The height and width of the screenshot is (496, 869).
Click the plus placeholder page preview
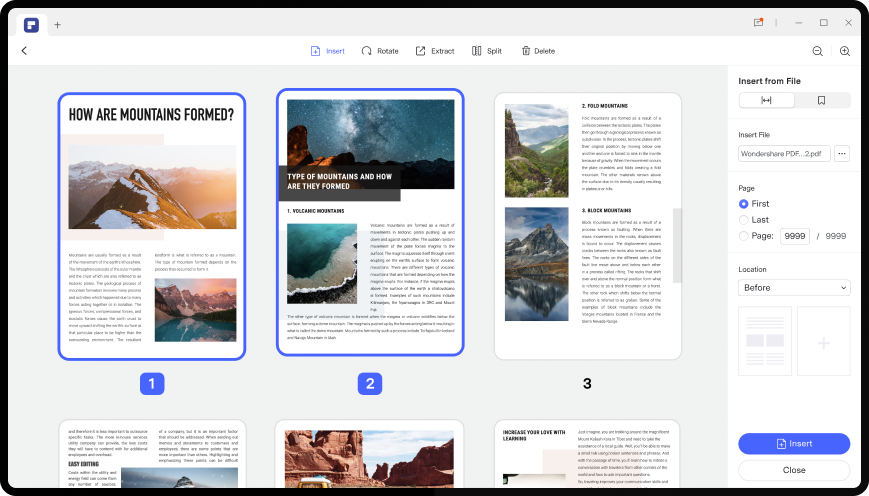pyautogui.click(x=824, y=341)
